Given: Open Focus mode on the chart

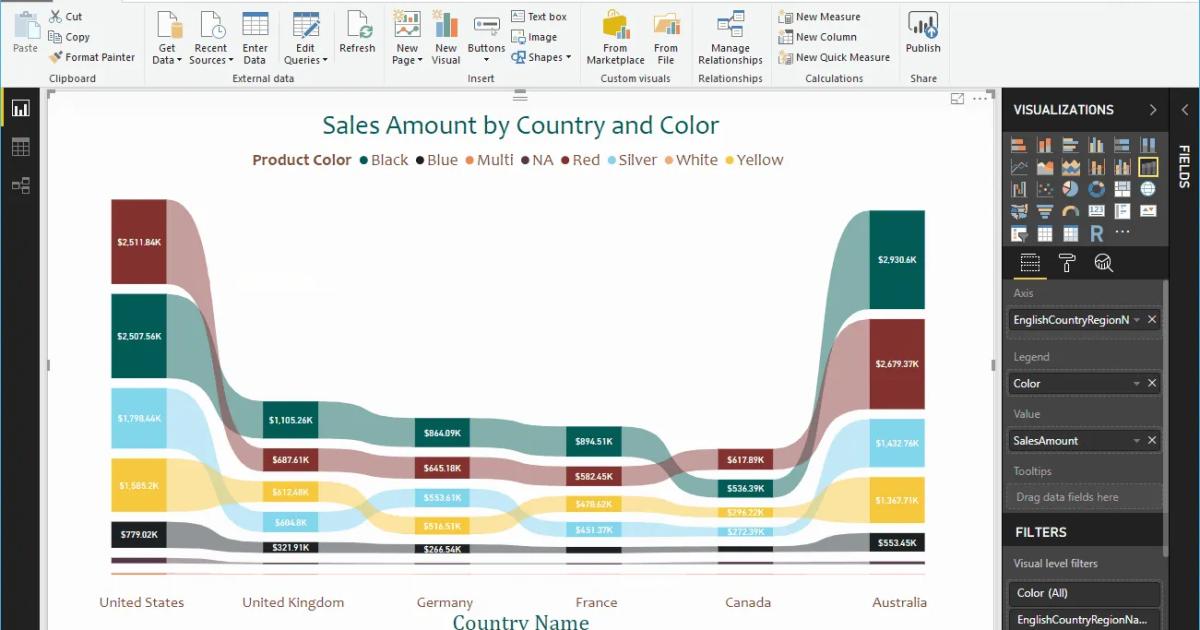Looking at the screenshot, I should 957,98.
